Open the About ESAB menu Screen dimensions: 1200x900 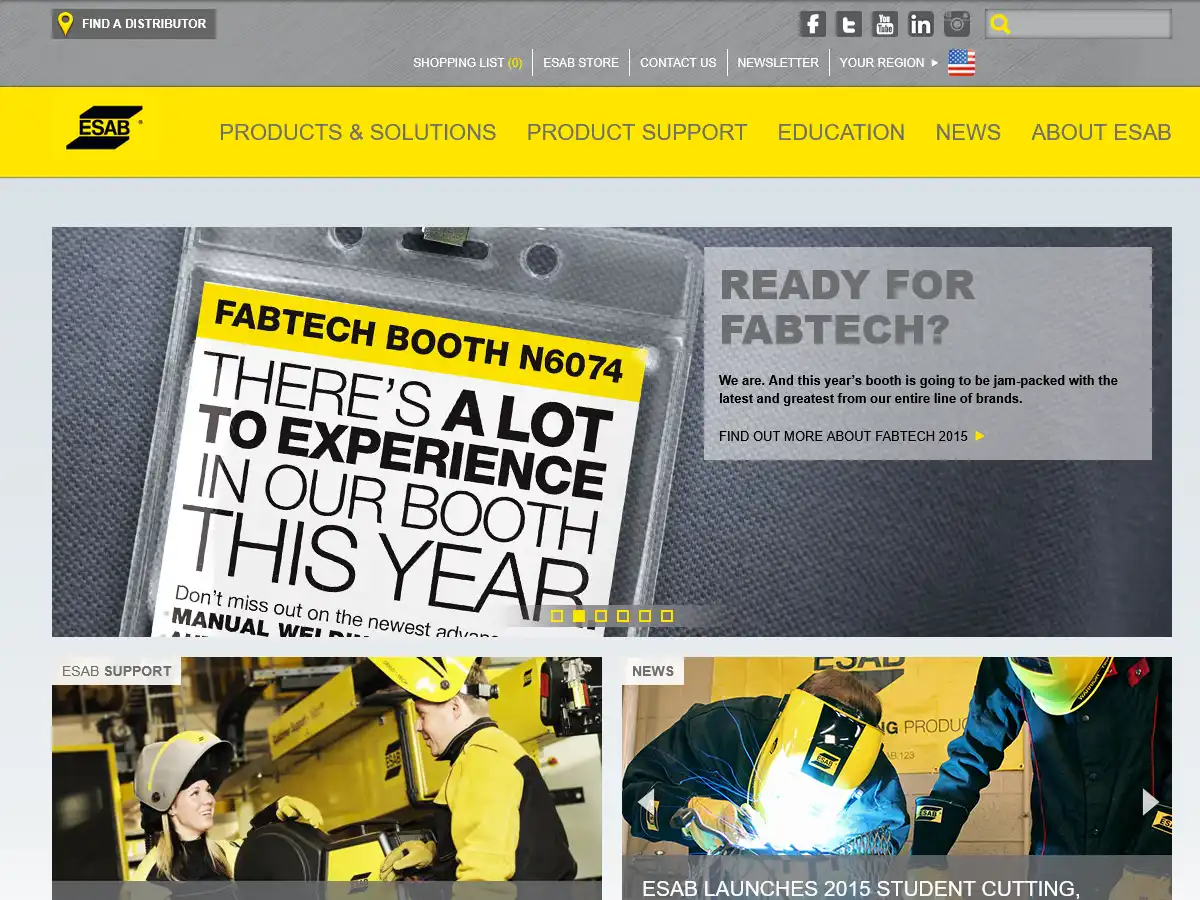(1101, 132)
